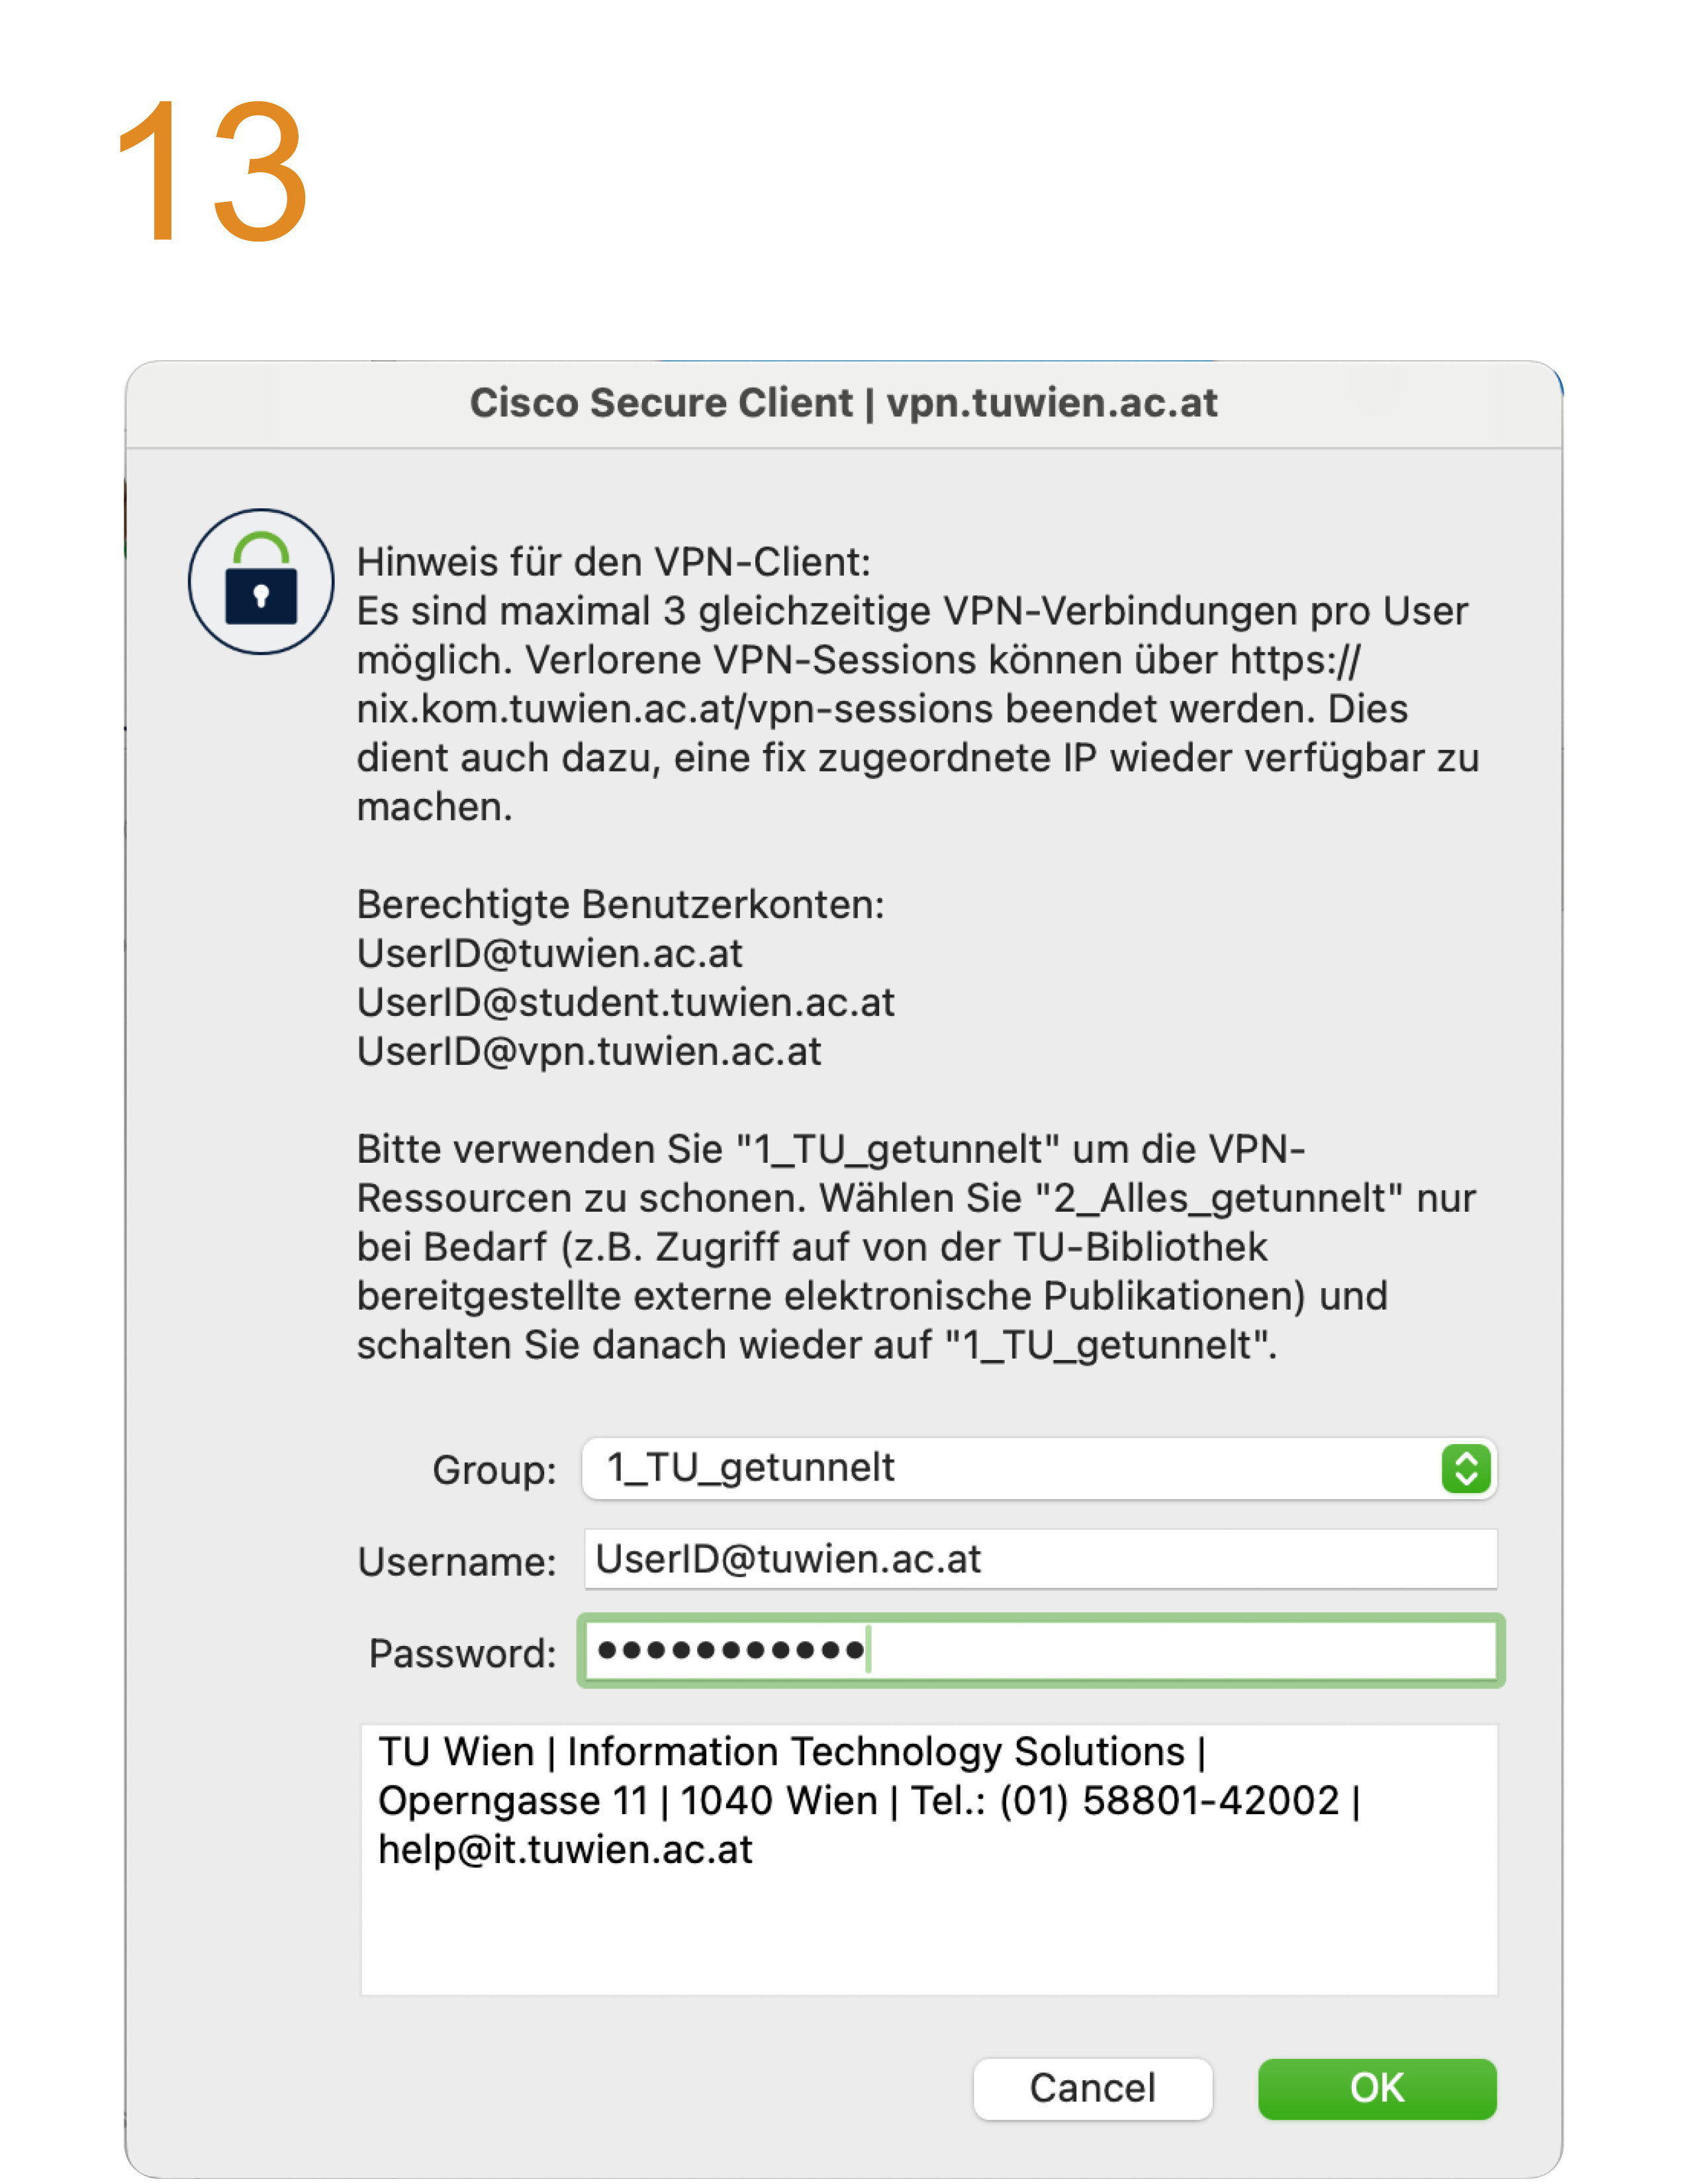Click the padlock Cisco Secure Client icon

[261, 582]
